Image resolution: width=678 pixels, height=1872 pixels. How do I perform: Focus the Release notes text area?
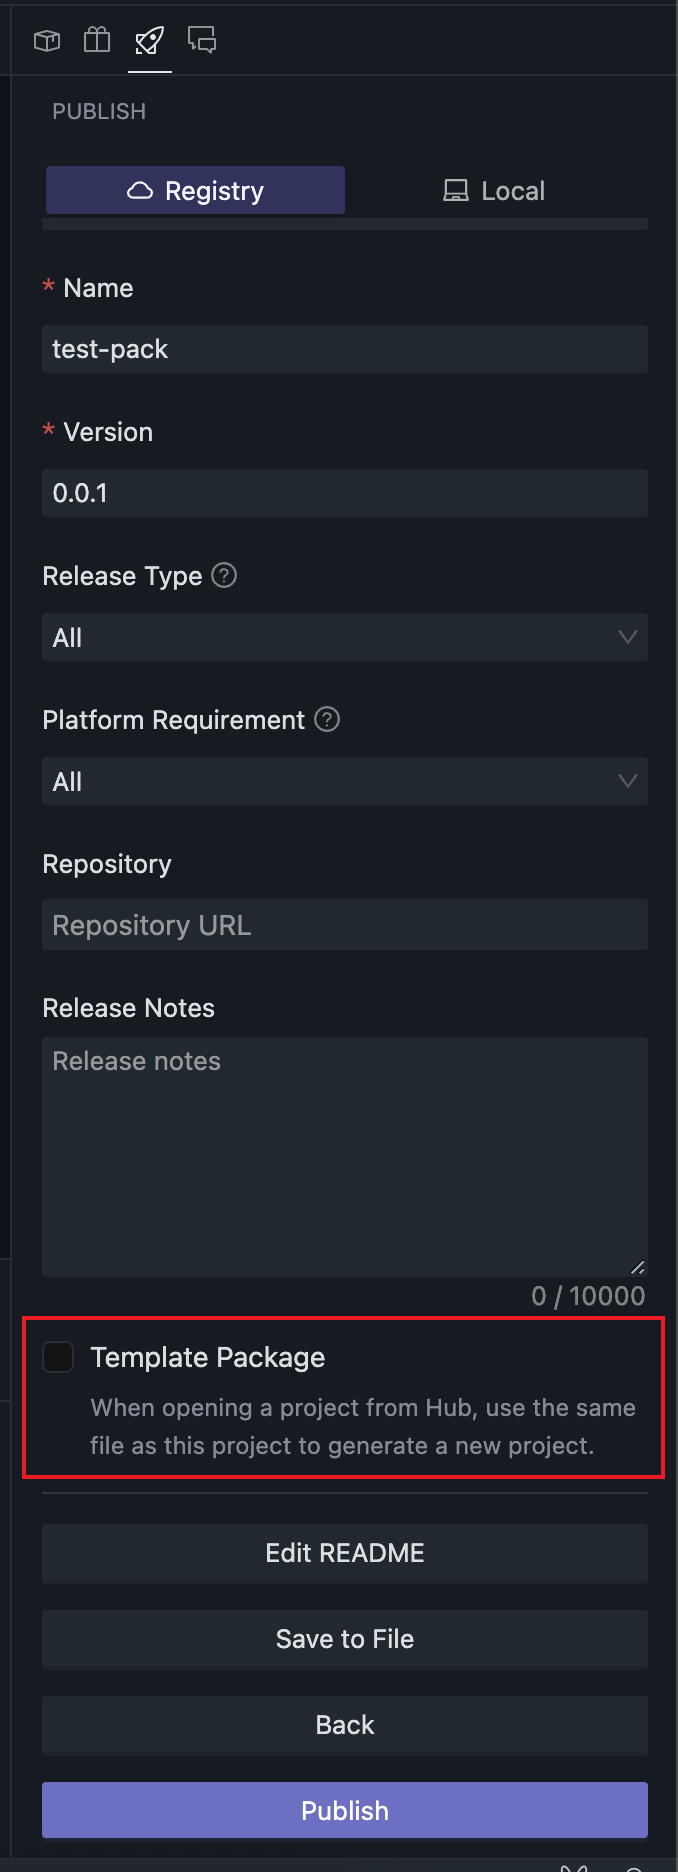click(x=344, y=1156)
